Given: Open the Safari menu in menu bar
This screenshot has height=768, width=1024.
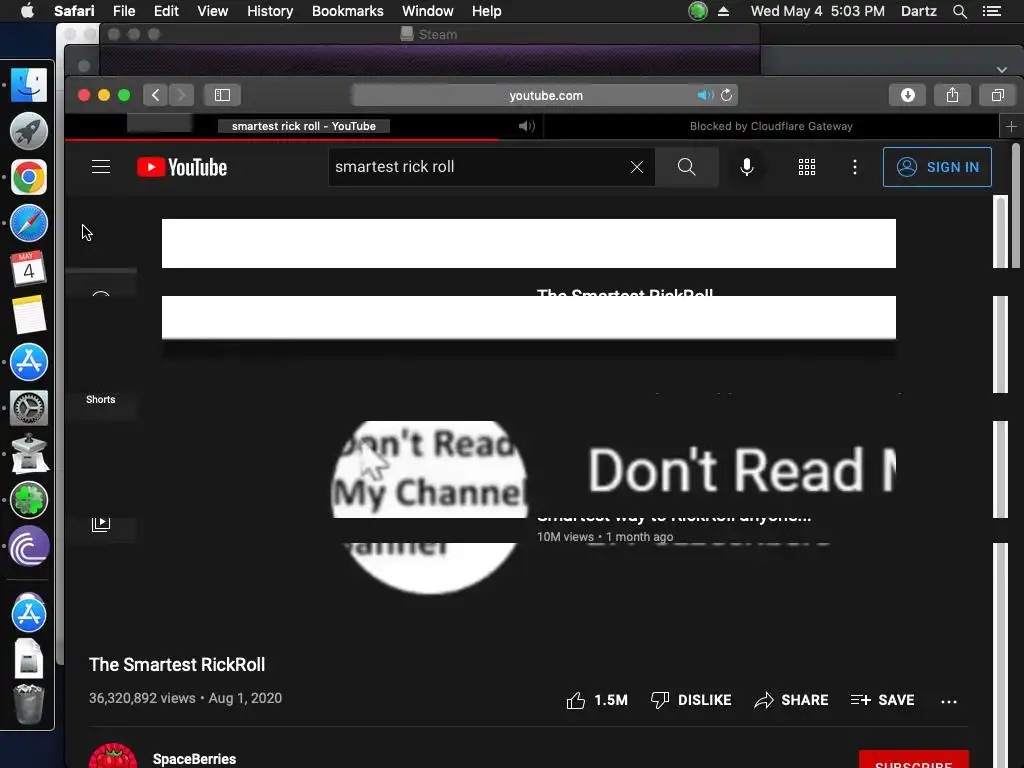Looking at the screenshot, I should pos(74,11).
